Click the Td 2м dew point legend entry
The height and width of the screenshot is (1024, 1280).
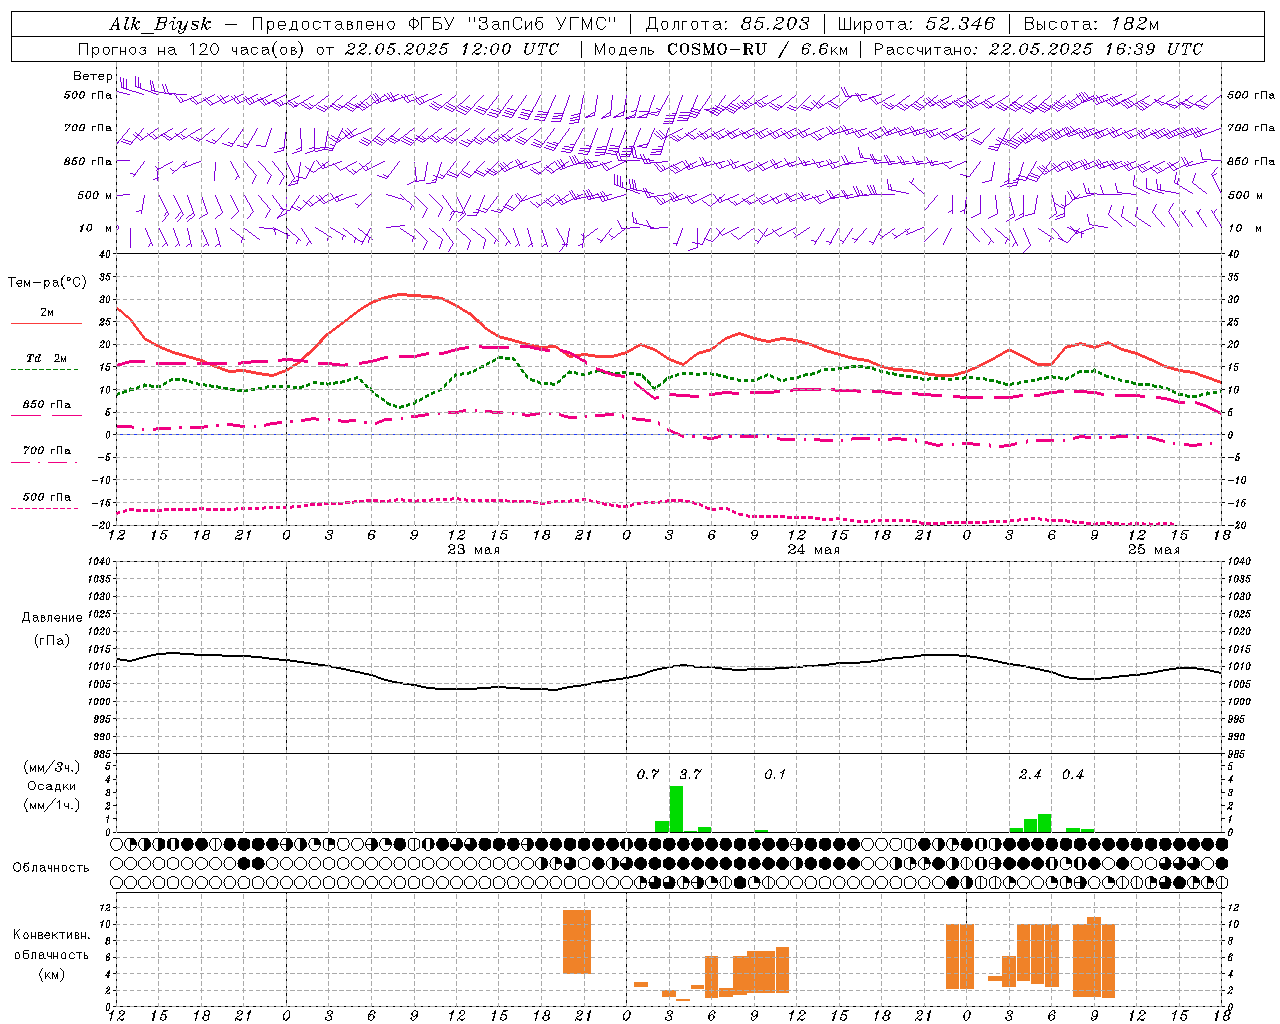pyautogui.click(x=47, y=358)
